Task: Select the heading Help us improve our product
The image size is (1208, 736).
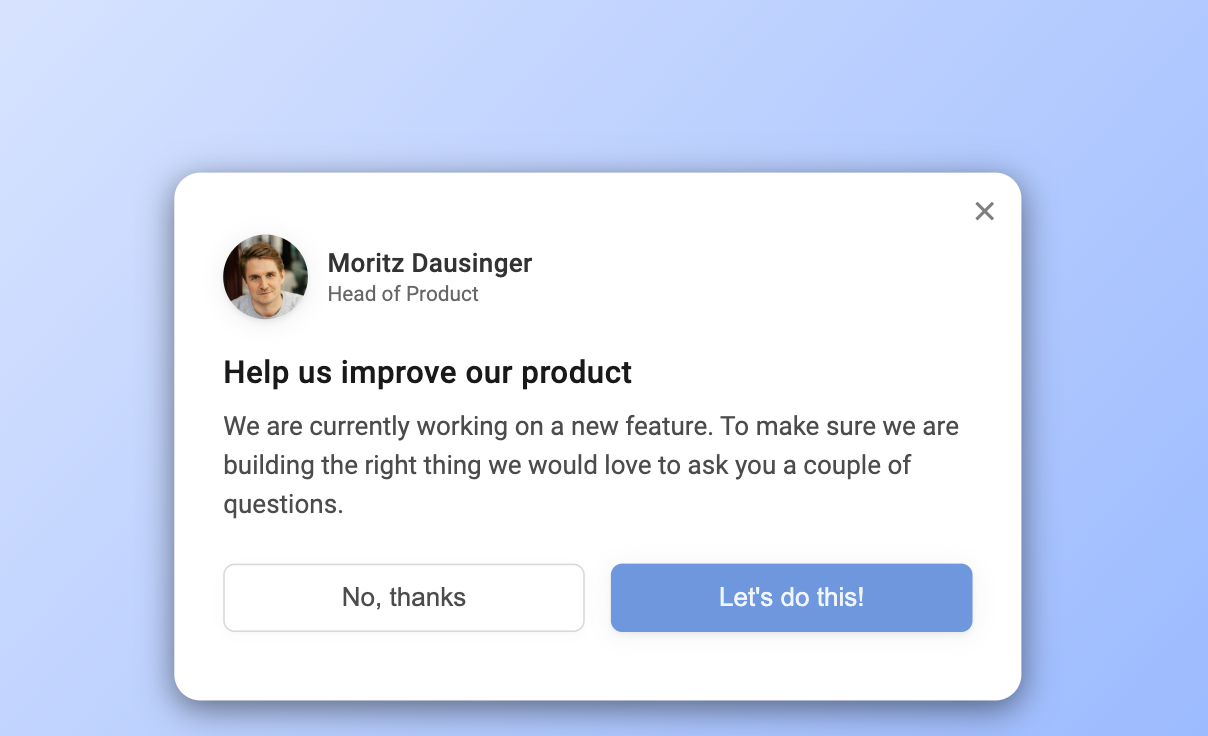Action: 427,372
